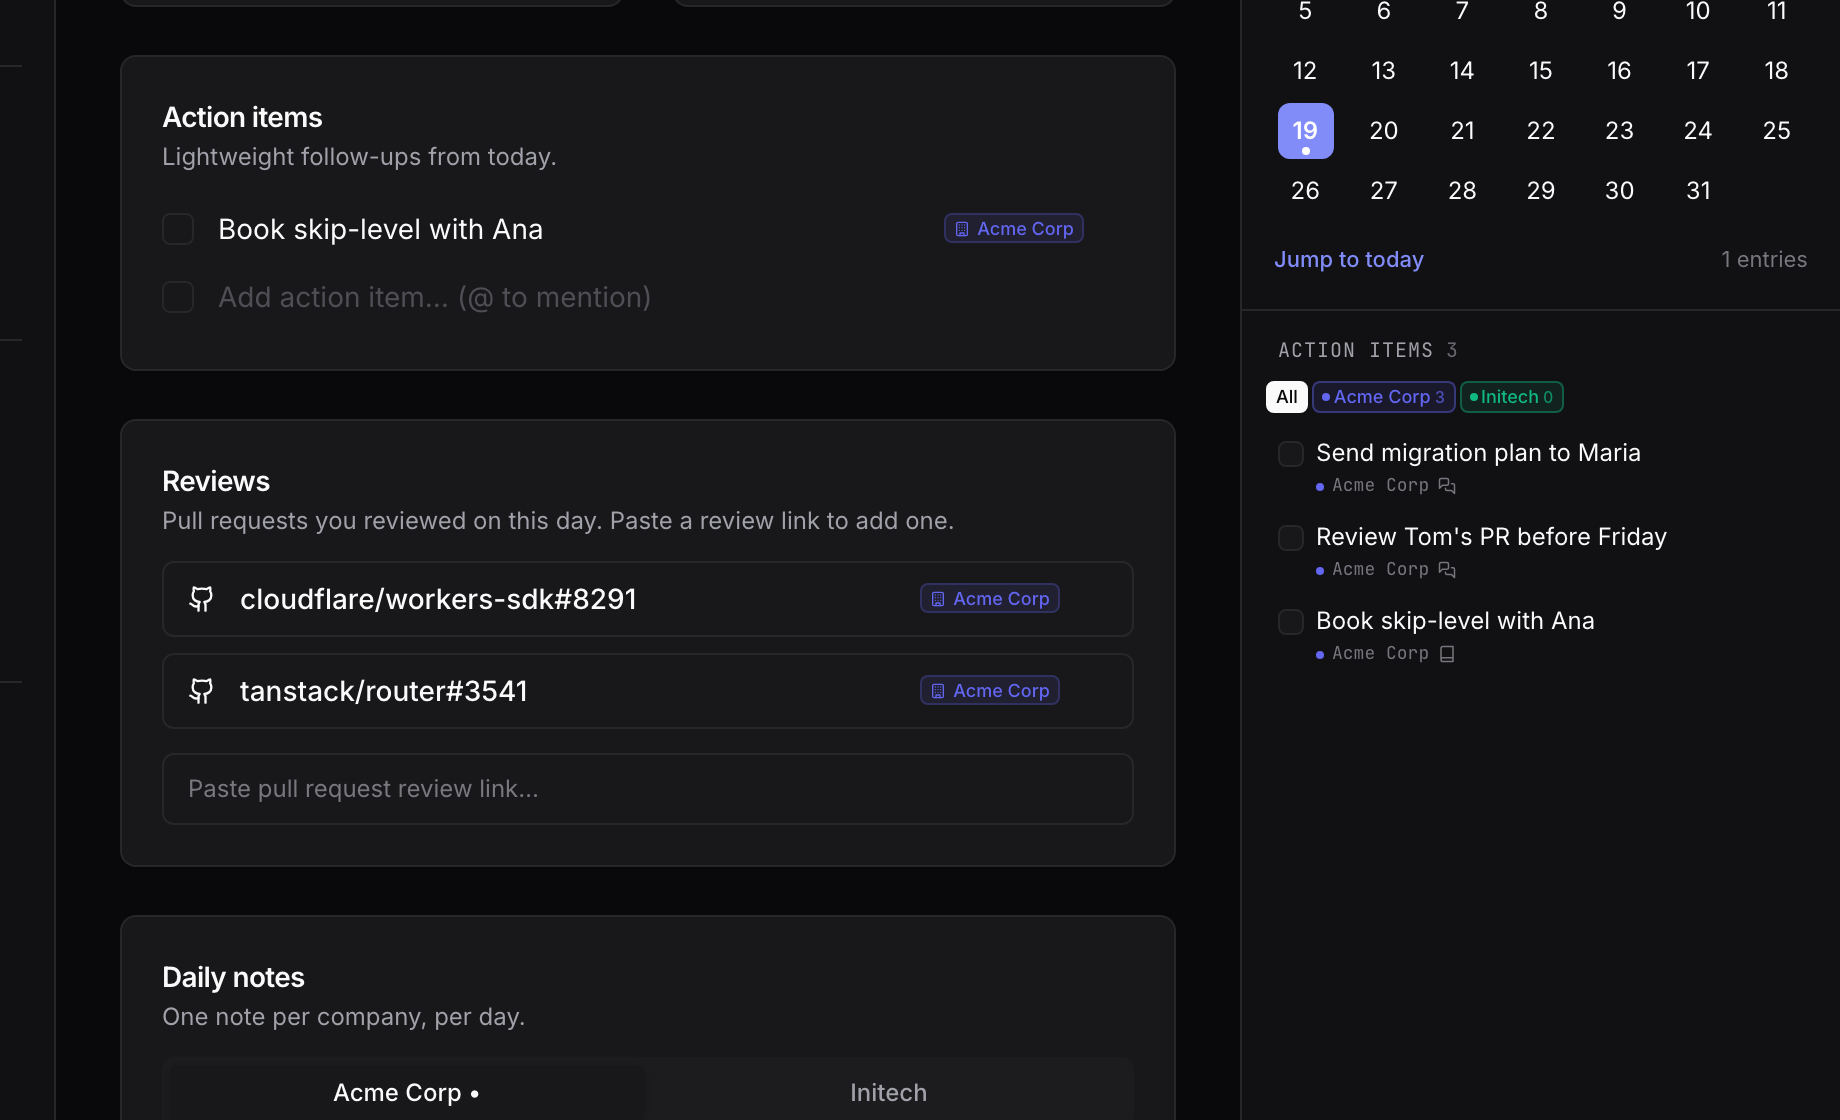Image resolution: width=1840 pixels, height=1120 pixels.
Task: Select calendar day 17
Action: (x=1698, y=71)
